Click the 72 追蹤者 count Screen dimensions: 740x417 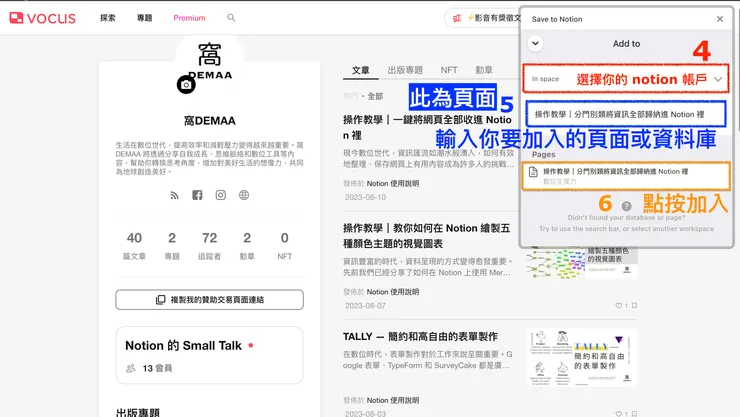[210, 245]
